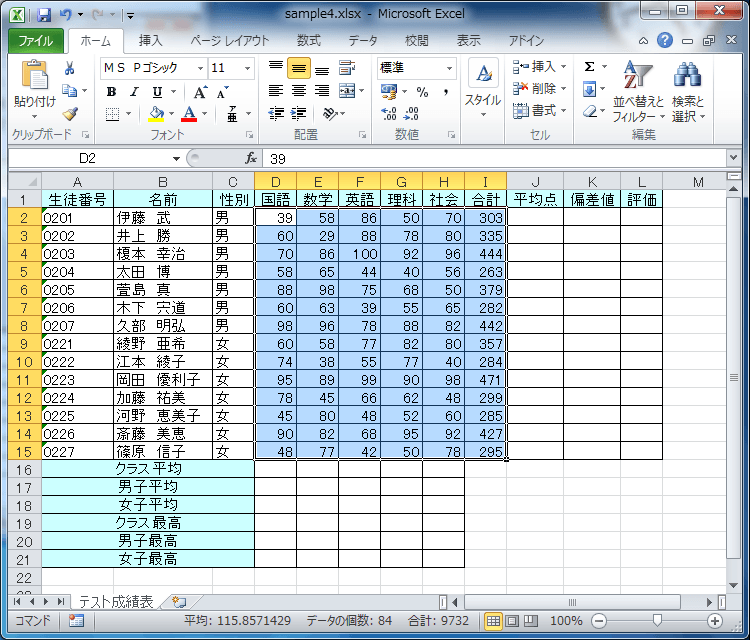Switch to Page Layout view in status bar
Screen dimensions: 750x640
[x=512, y=621]
